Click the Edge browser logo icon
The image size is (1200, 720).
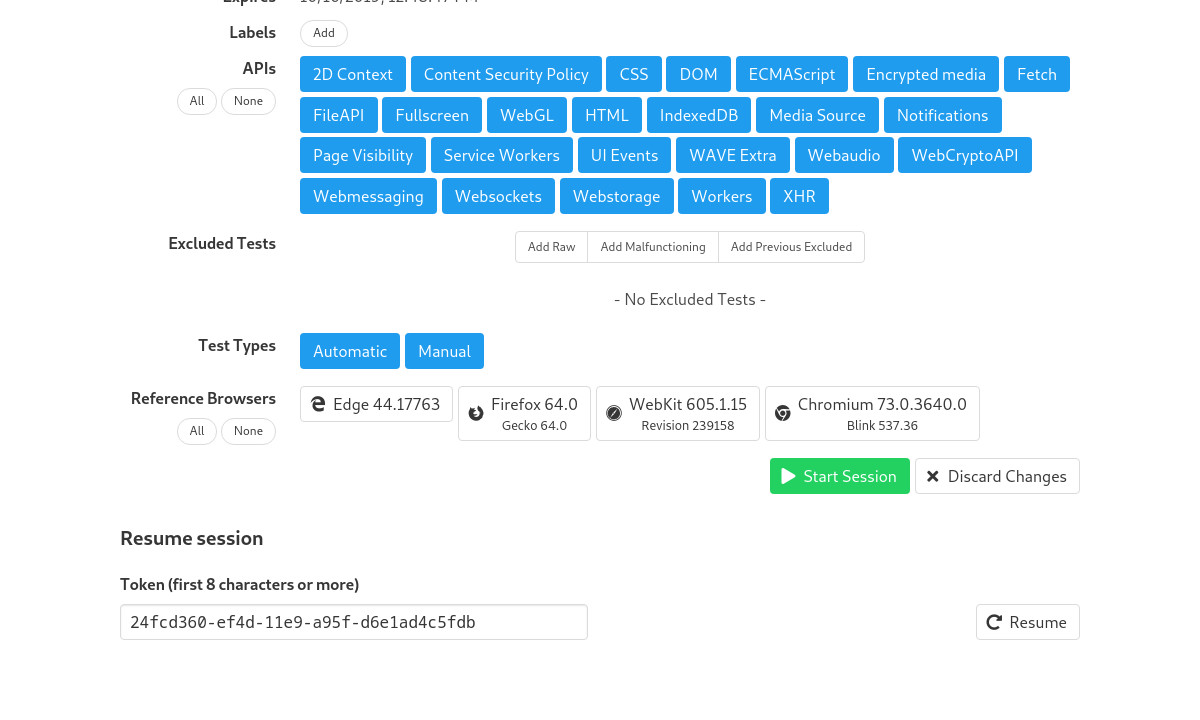pyautogui.click(x=318, y=404)
